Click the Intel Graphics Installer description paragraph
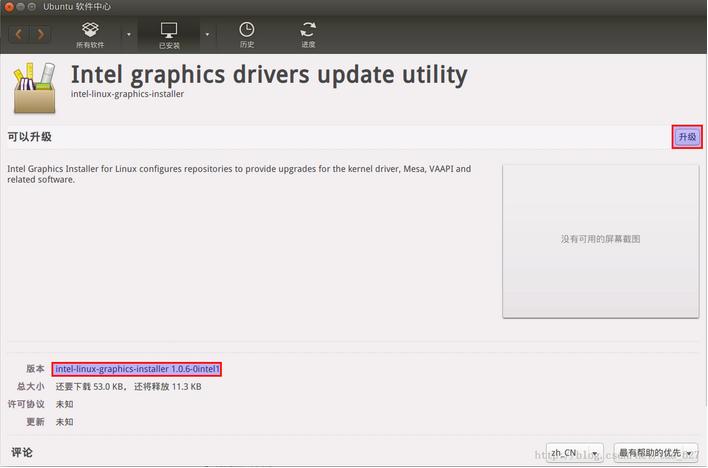Screen dimensions: 708x468 pyautogui.click(x=239, y=174)
